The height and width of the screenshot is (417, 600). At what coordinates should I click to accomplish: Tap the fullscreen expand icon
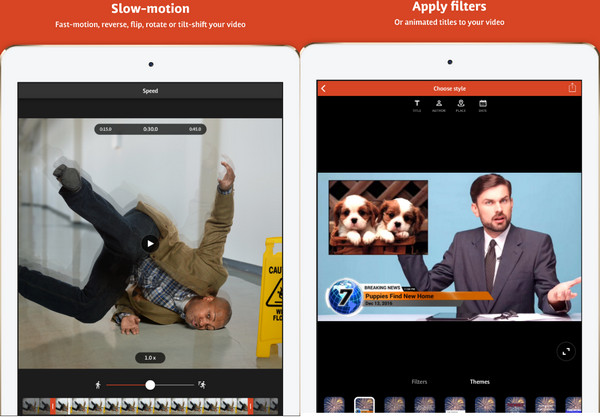566,351
